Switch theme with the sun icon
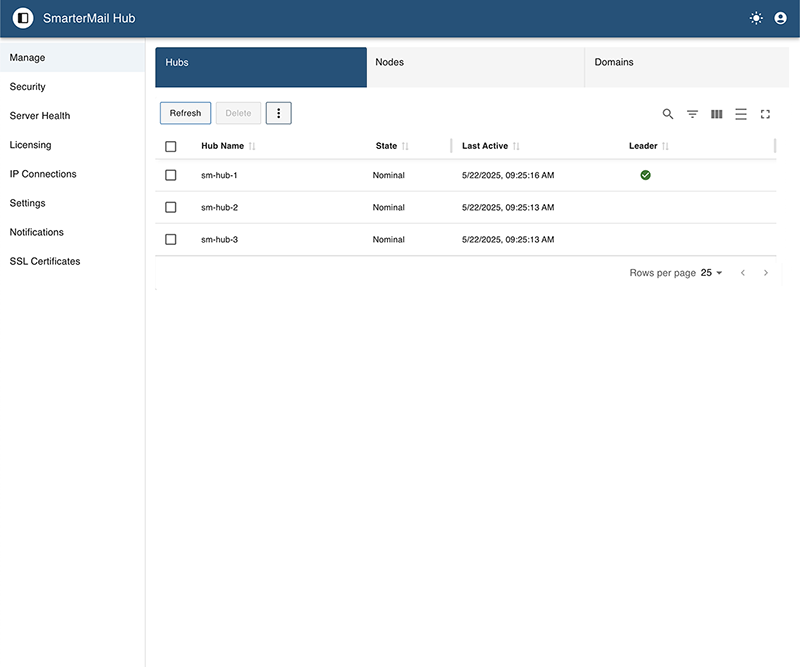This screenshot has height=667, width=800. point(756,18)
